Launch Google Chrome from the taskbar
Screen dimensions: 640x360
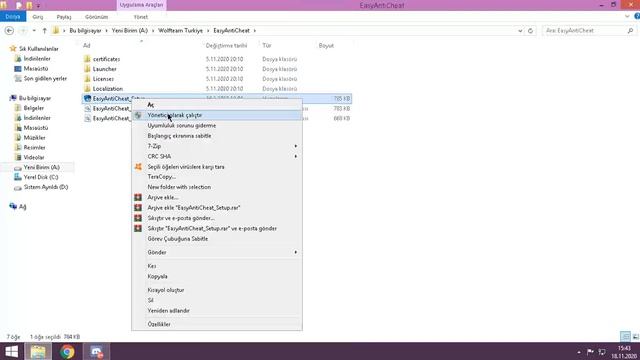(x=67, y=351)
